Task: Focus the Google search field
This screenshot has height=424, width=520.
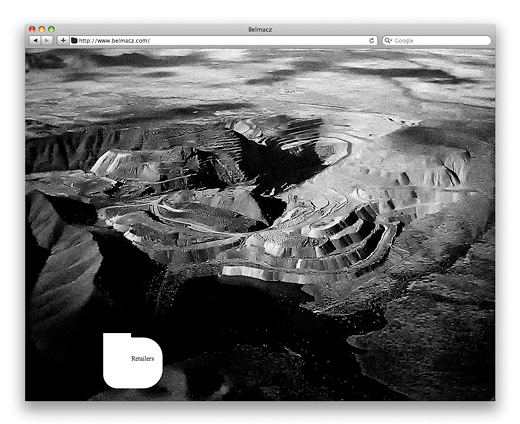Action: coord(437,41)
